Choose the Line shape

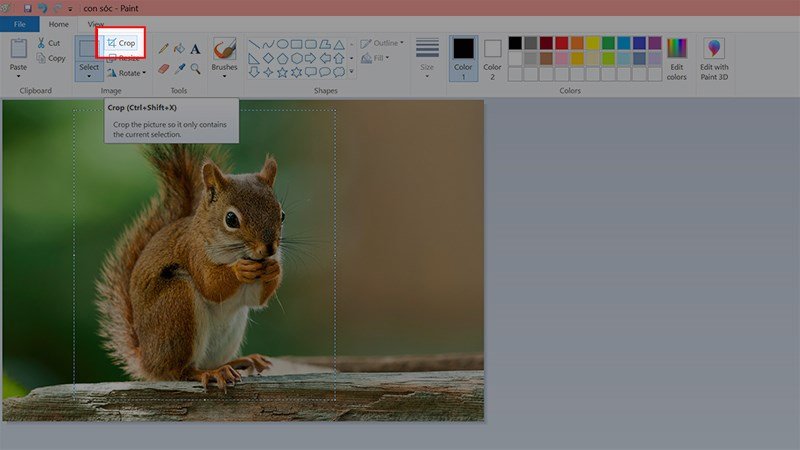(254, 44)
